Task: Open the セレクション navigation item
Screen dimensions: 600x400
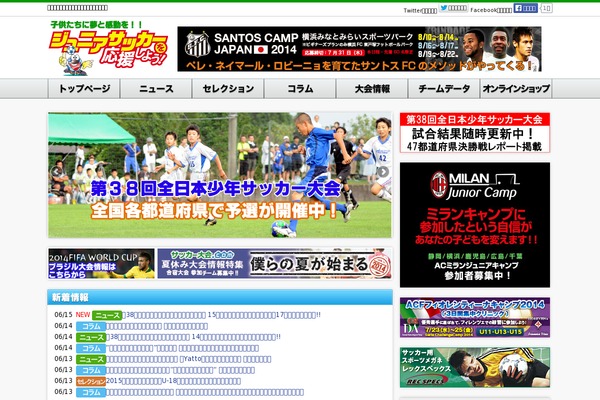Action: click(x=228, y=89)
